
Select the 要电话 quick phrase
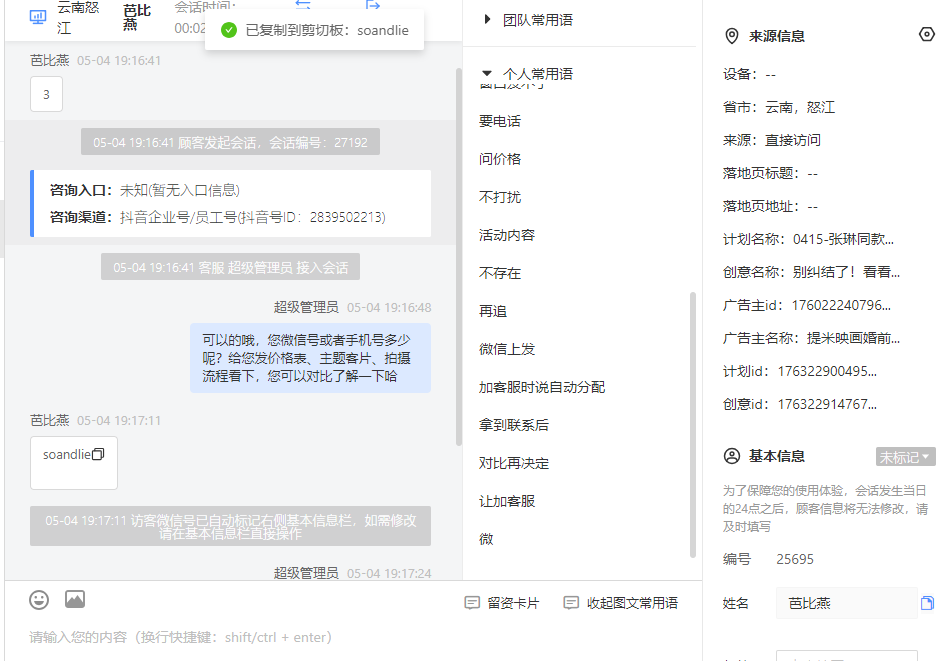pos(500,121)
